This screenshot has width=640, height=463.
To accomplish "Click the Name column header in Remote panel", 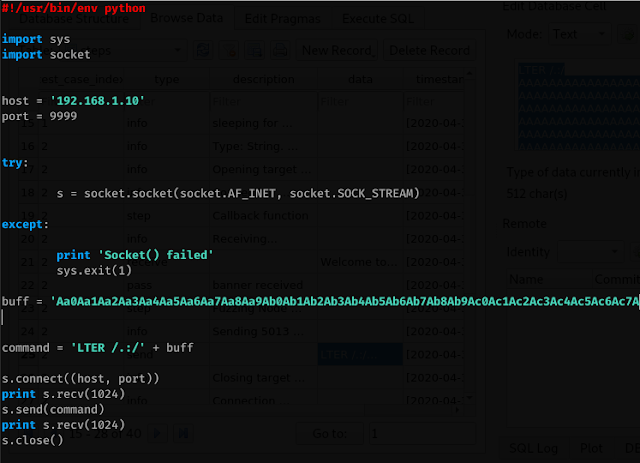I will pos(549,279).
